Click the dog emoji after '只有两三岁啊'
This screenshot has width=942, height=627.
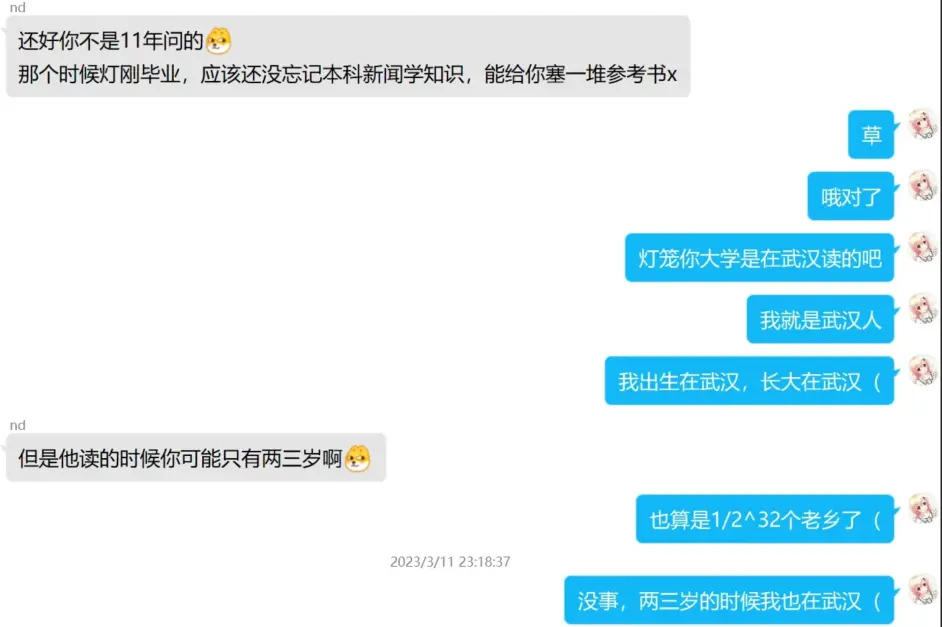tap(357, 458)
